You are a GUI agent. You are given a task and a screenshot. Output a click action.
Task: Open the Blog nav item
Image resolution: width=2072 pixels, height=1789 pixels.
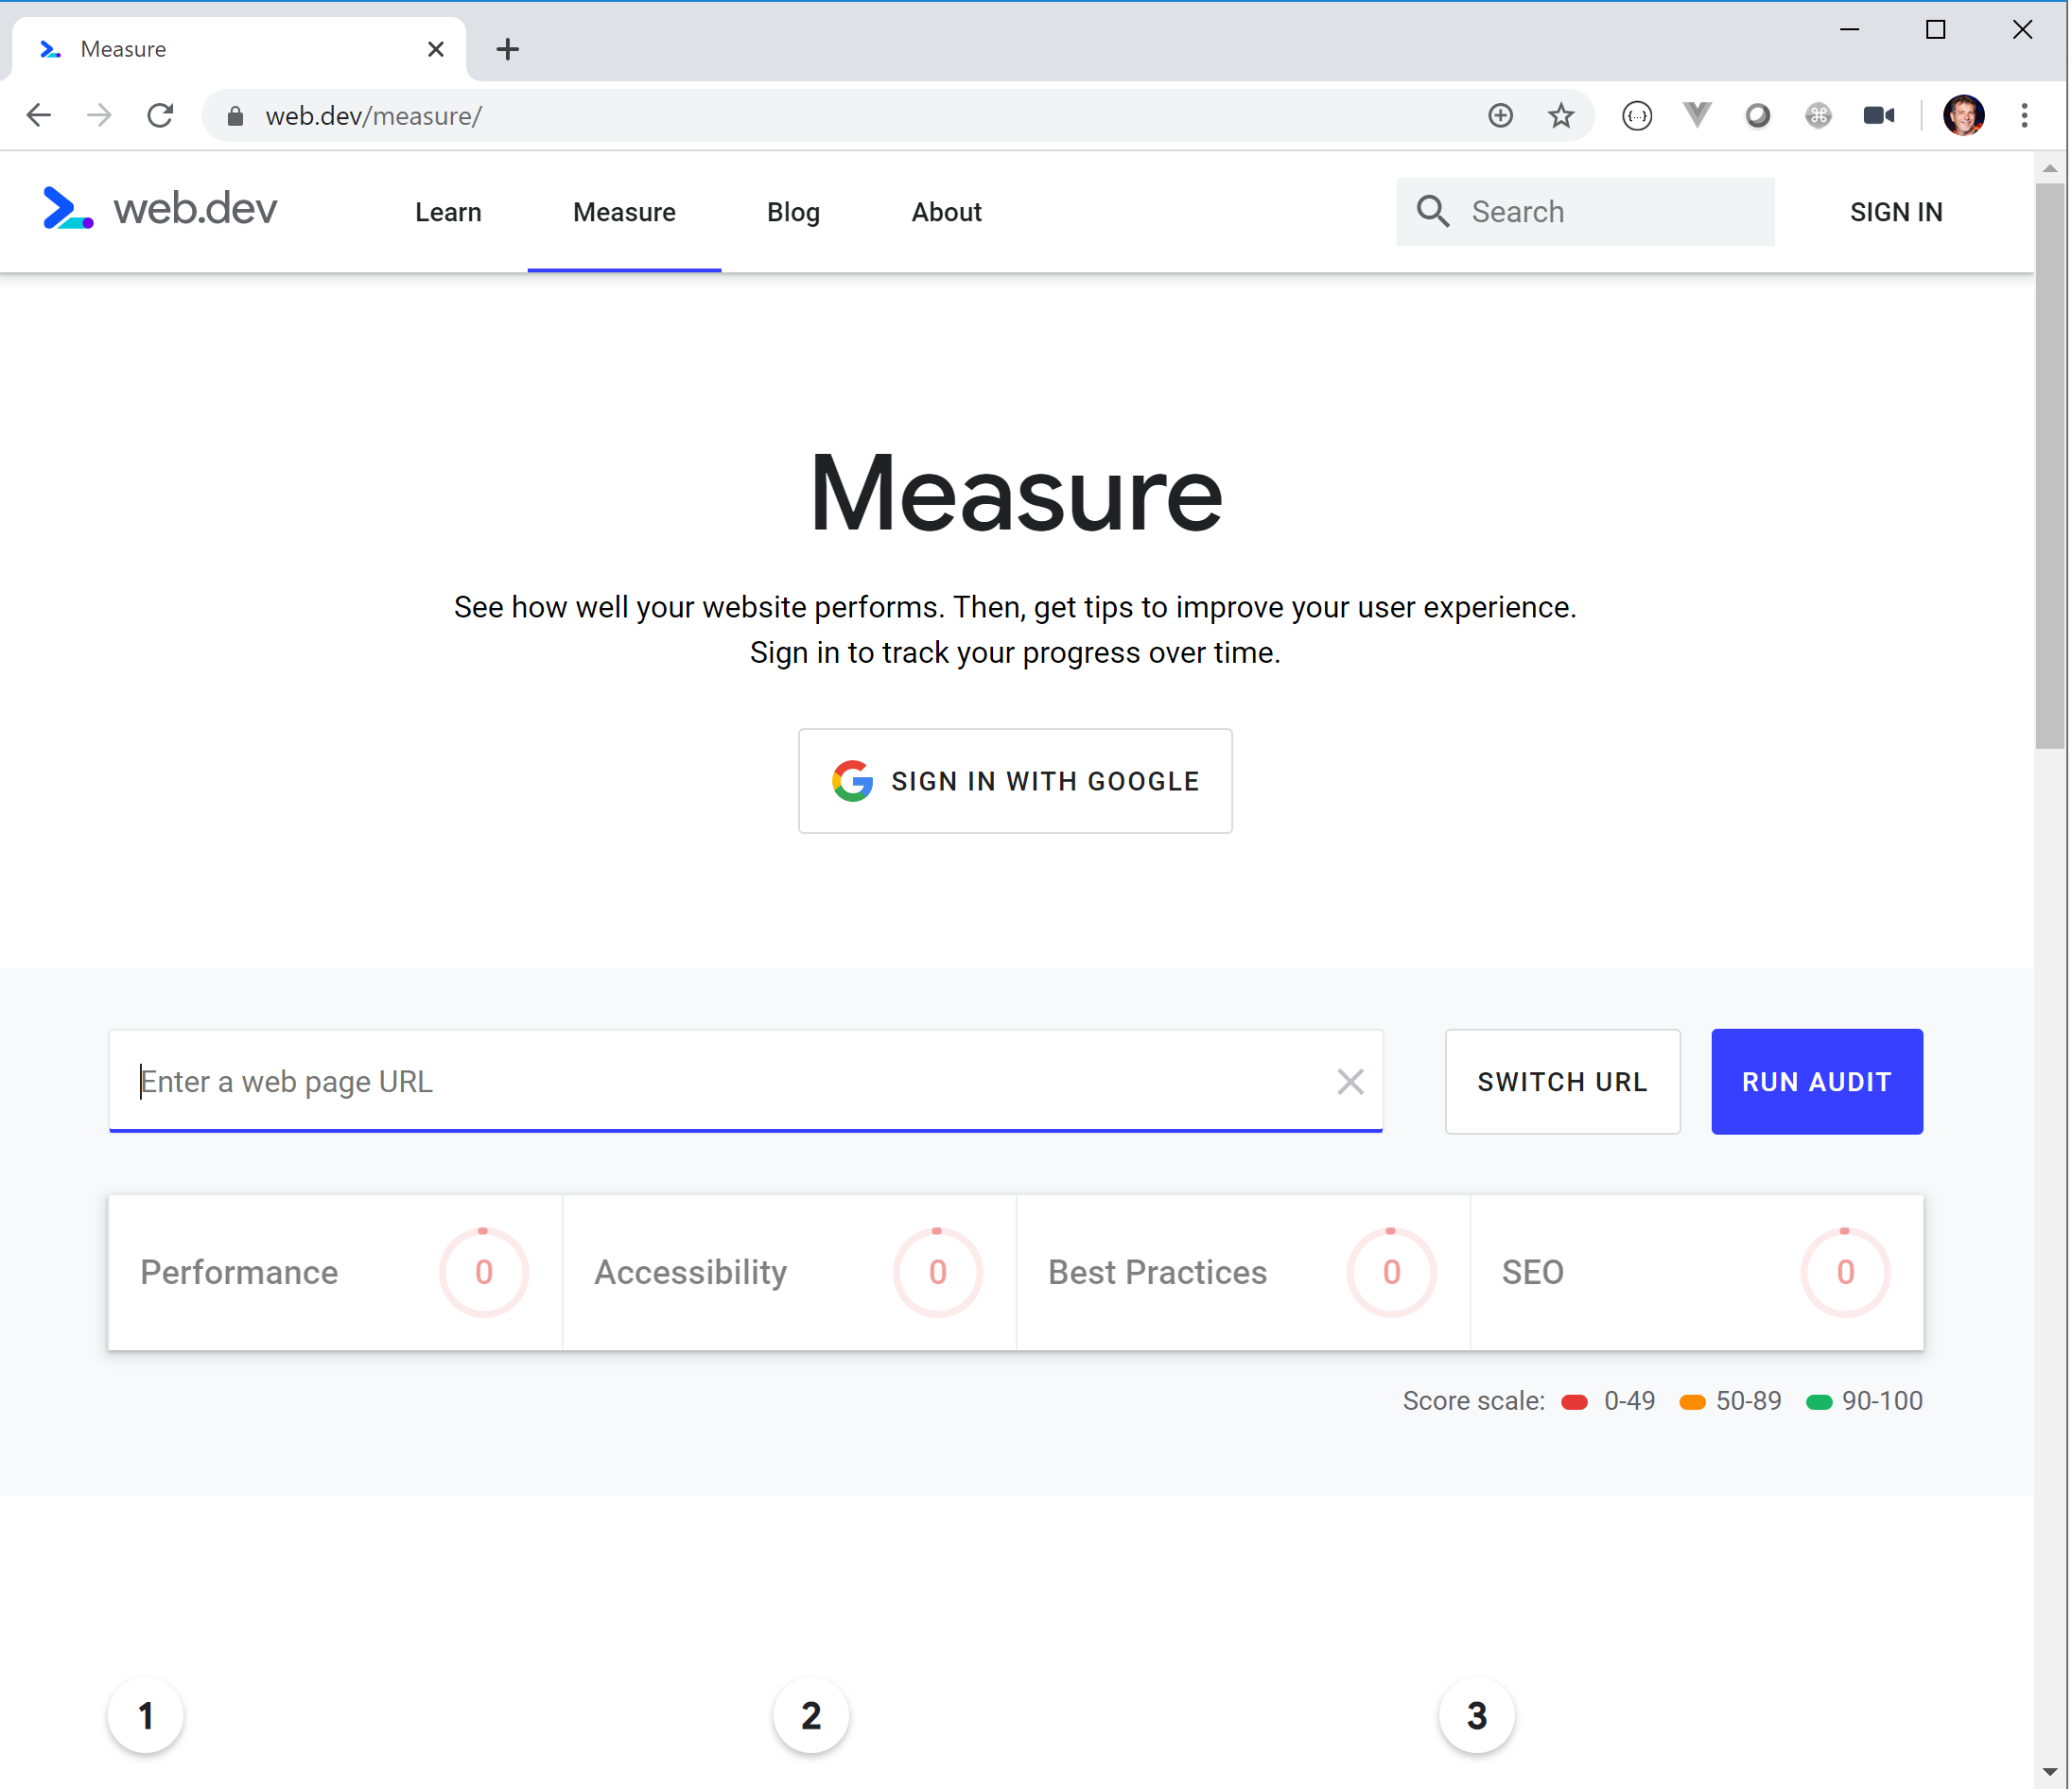pyautogui.click(x=793, y=212)
